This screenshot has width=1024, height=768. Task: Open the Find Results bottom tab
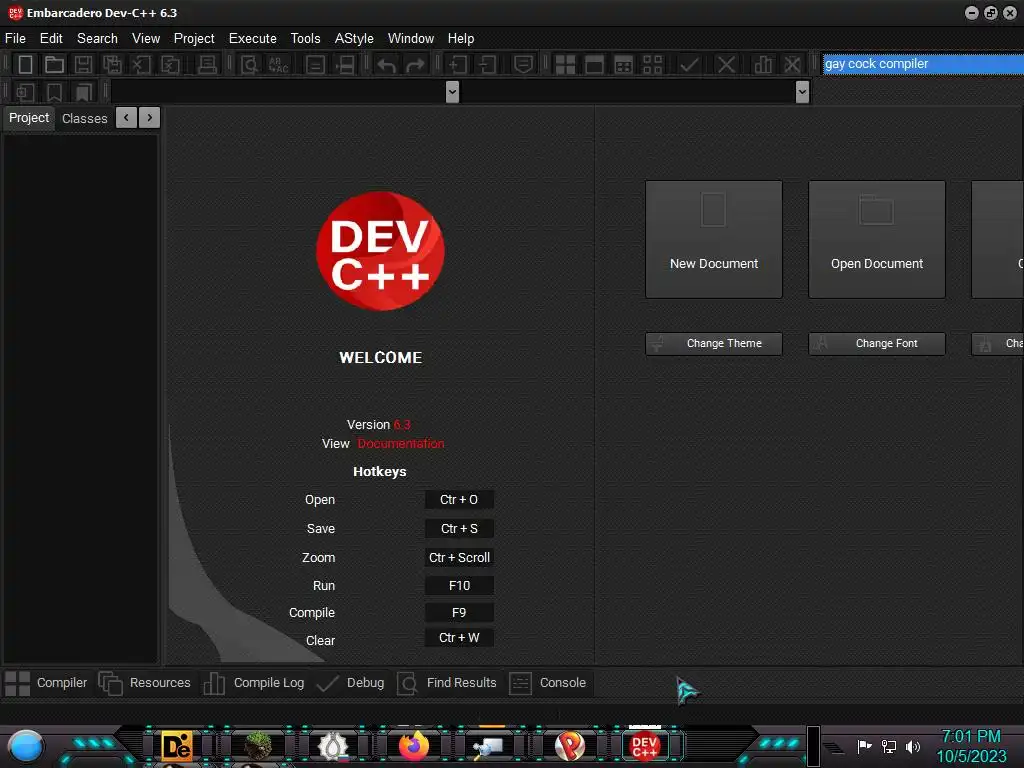point(447,683)
